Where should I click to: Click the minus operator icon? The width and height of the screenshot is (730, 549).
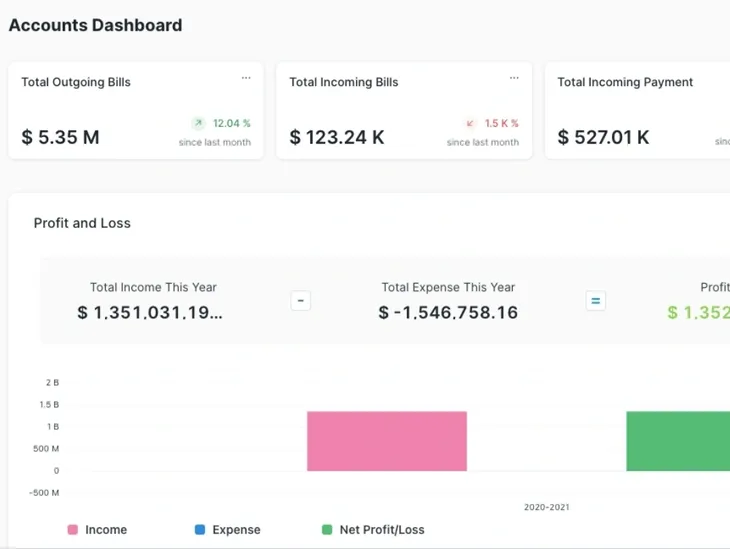tap(301, 301)
